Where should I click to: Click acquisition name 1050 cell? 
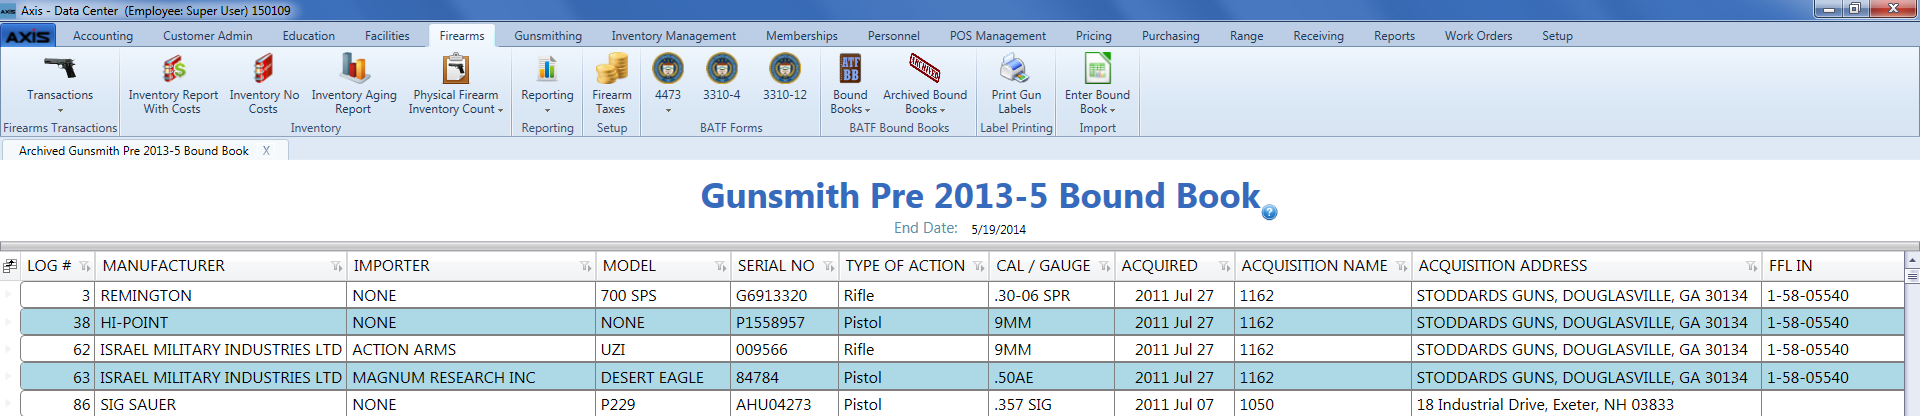(1323, 404)
